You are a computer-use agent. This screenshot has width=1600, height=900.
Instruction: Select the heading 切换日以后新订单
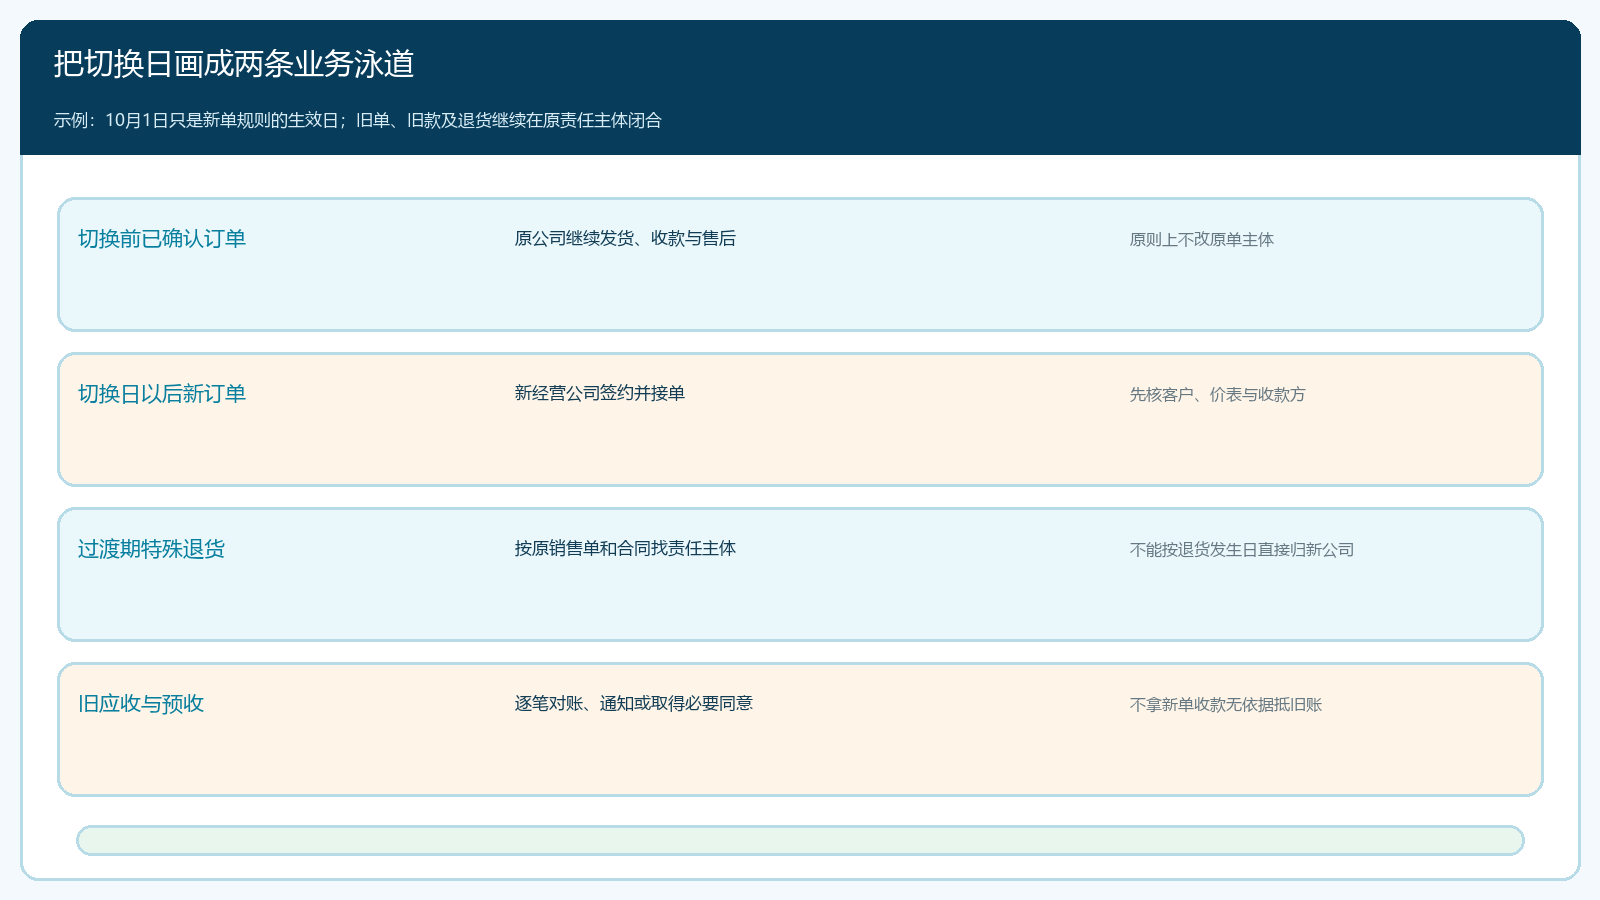[162, 394]
